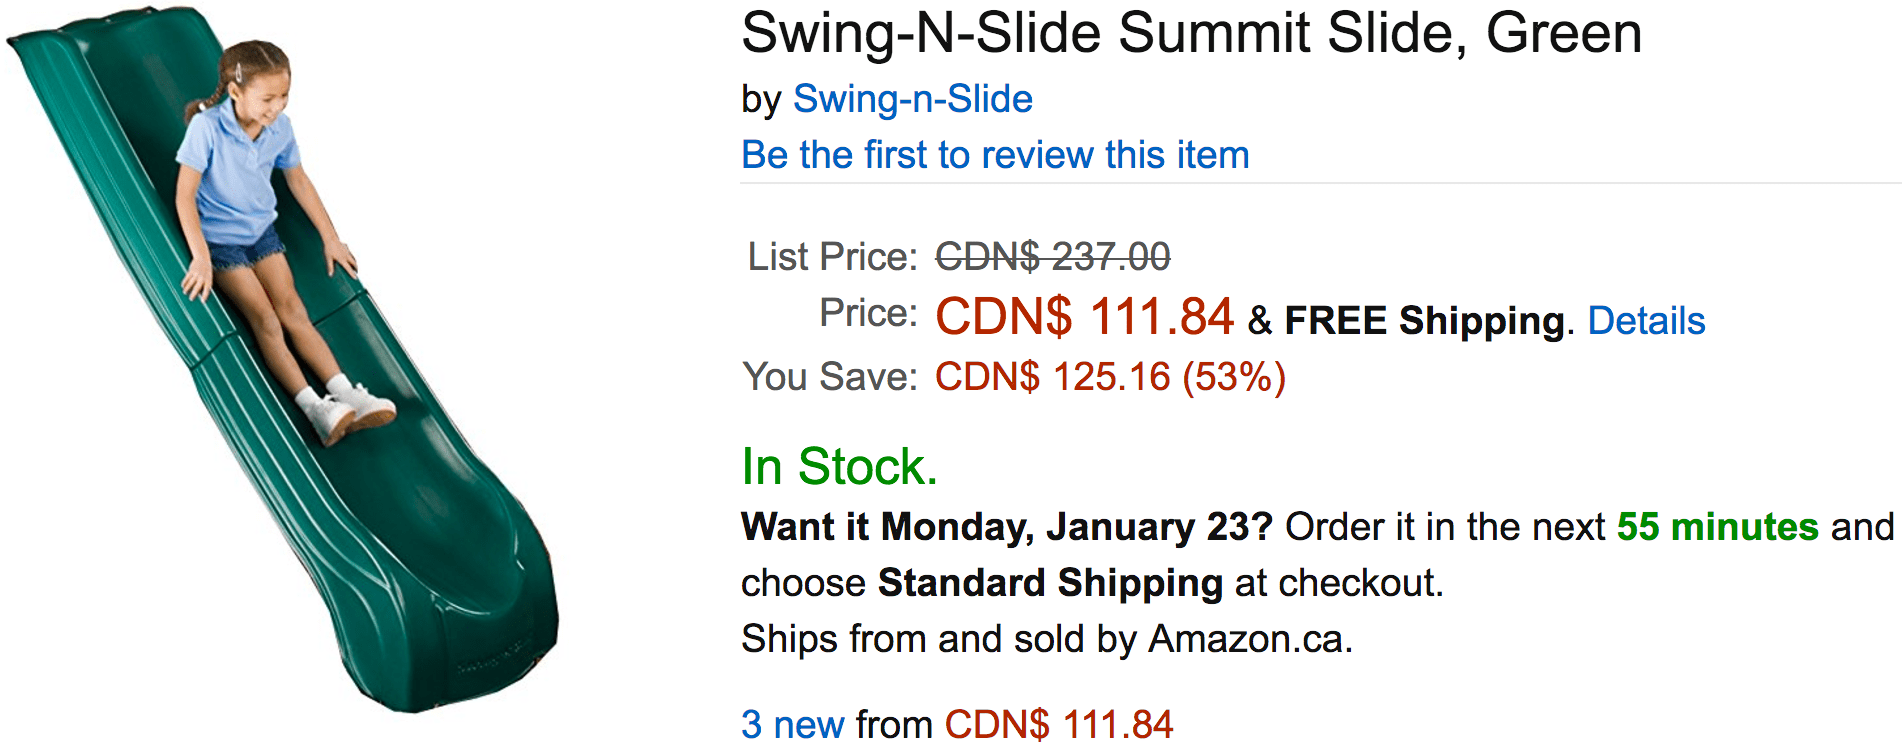This screenshot has height=748, width=1902.
Task: Open the FREE Shipping Details link
Action: click(x=1646, y=321)
